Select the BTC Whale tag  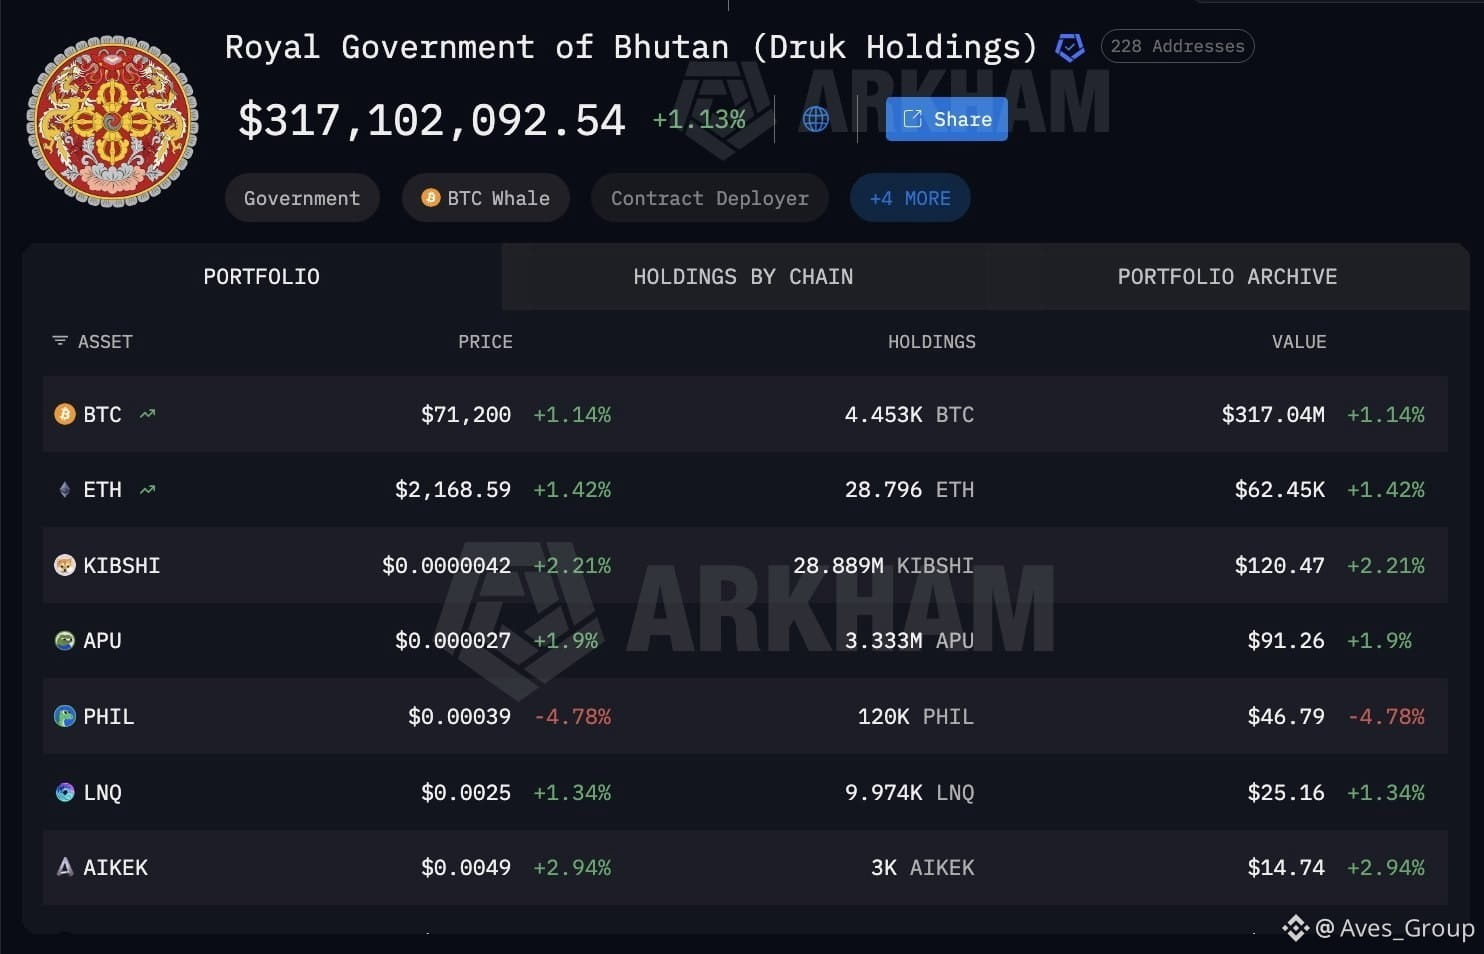pyautogui.click(x=486, y=198)
